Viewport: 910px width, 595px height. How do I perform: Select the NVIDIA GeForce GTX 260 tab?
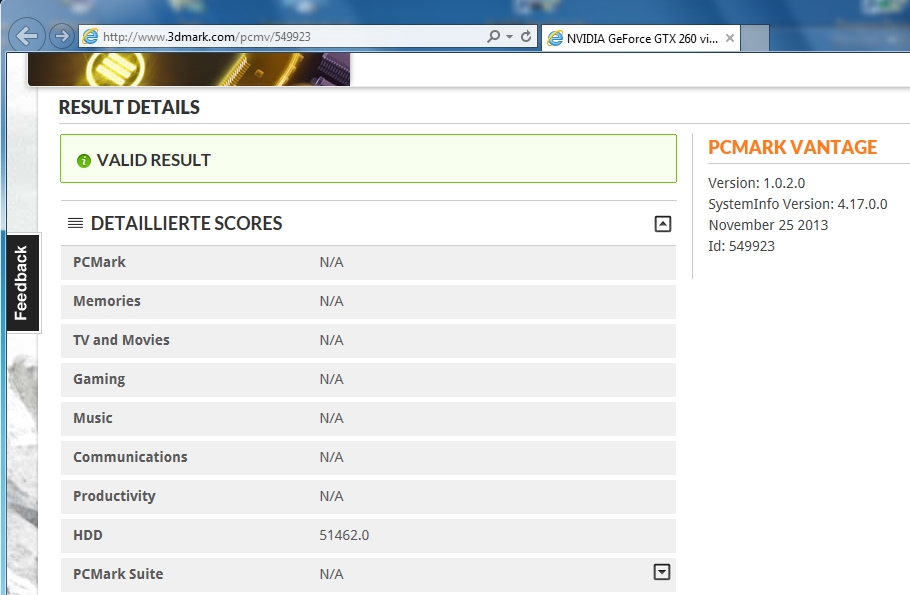click(x=641, y=38)
